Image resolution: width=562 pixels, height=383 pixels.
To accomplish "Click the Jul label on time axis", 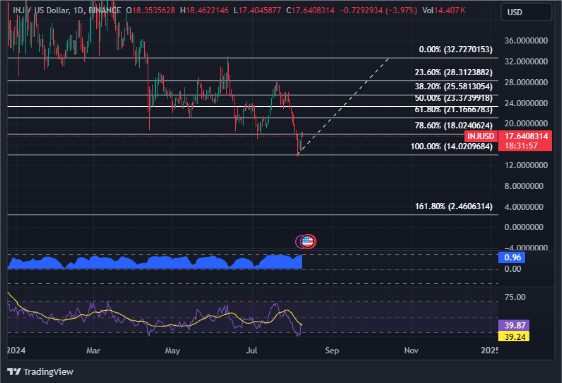I will coord(252,350).
